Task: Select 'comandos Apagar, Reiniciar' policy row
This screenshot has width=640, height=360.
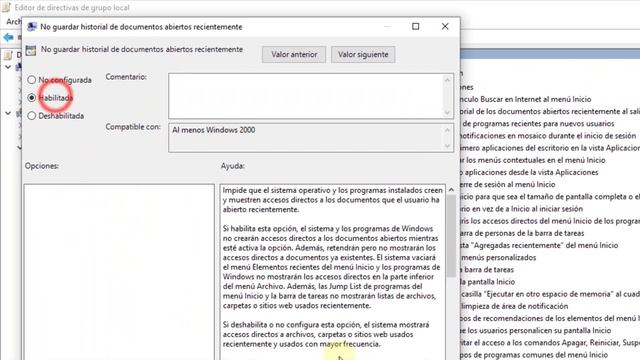Action: point(550,343)
